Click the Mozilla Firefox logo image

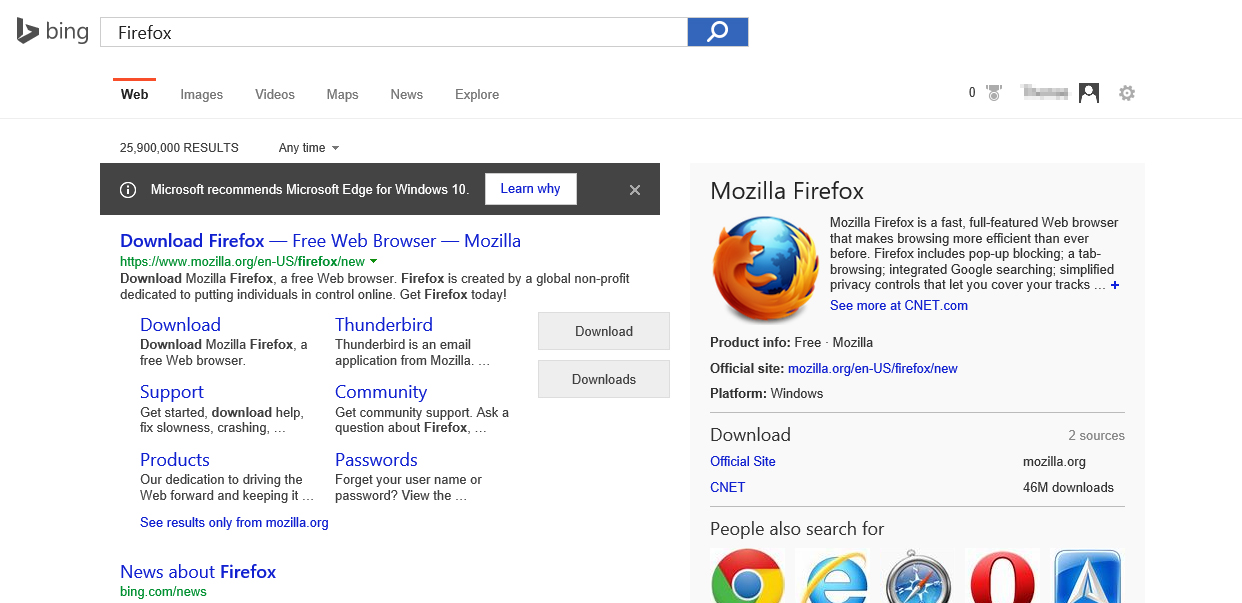765,270
